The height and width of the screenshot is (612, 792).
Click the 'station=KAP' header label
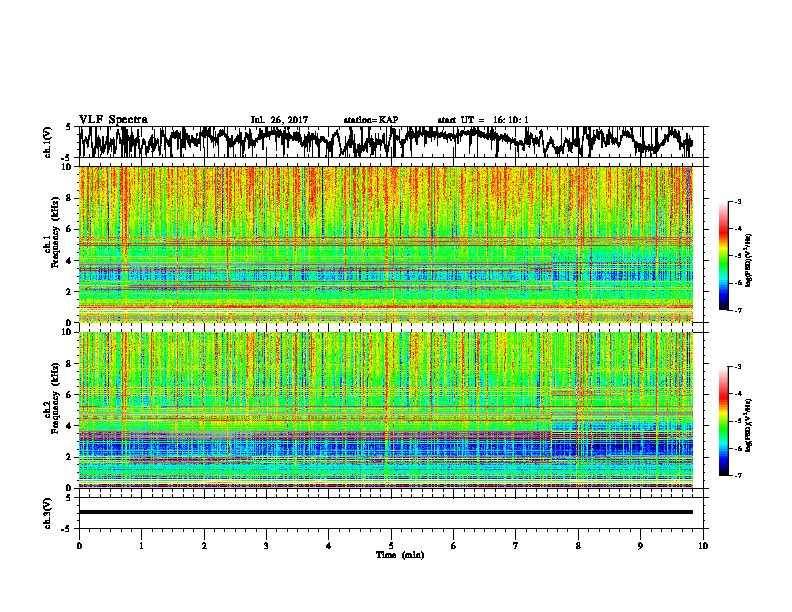click(371, 120)
